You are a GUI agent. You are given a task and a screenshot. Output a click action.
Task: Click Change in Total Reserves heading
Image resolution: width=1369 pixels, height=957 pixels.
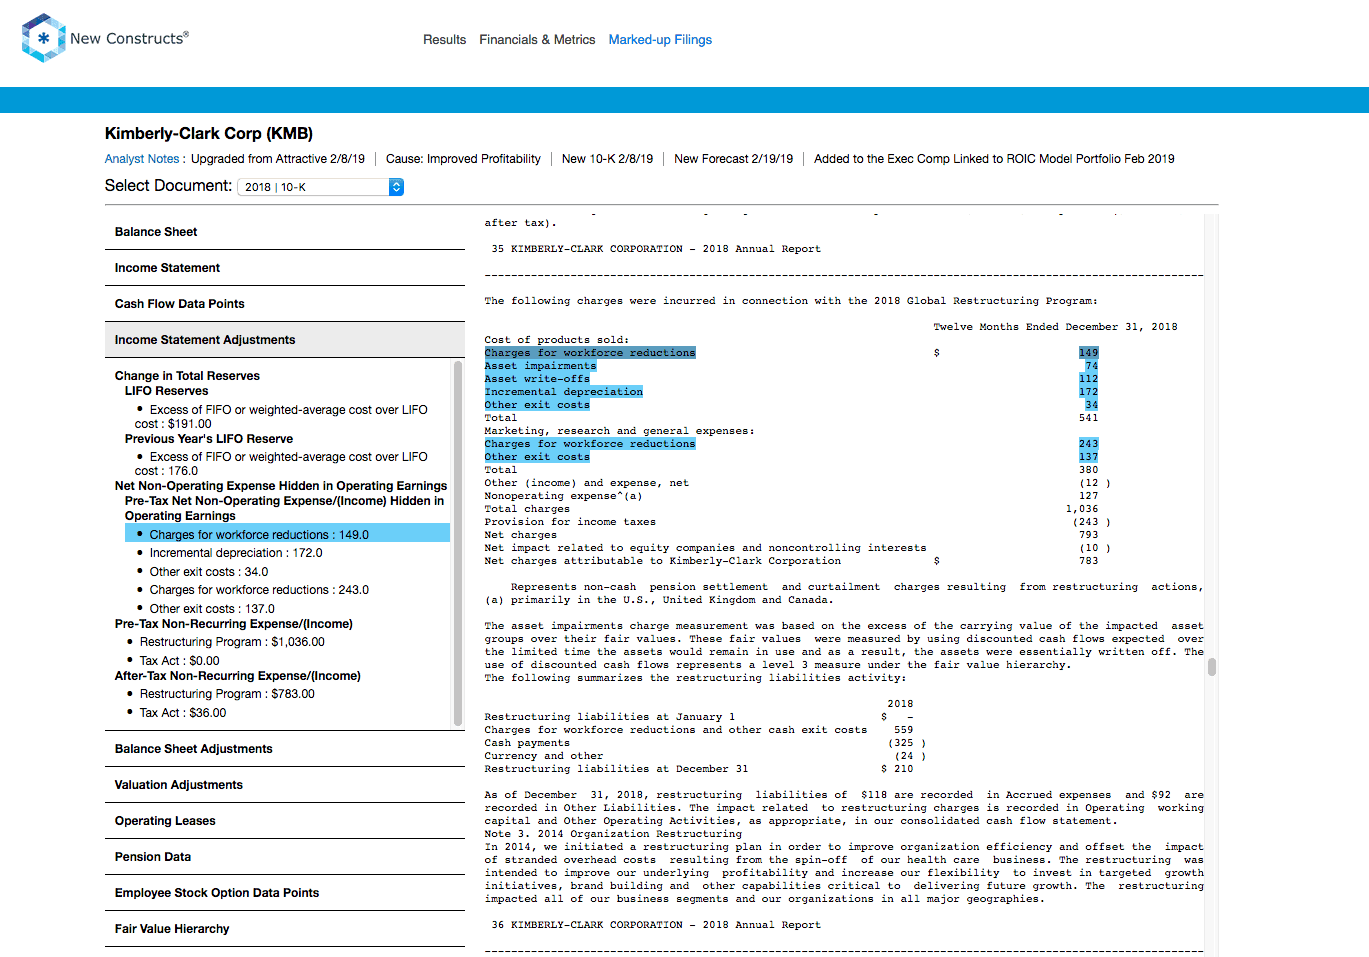(187, 376)
